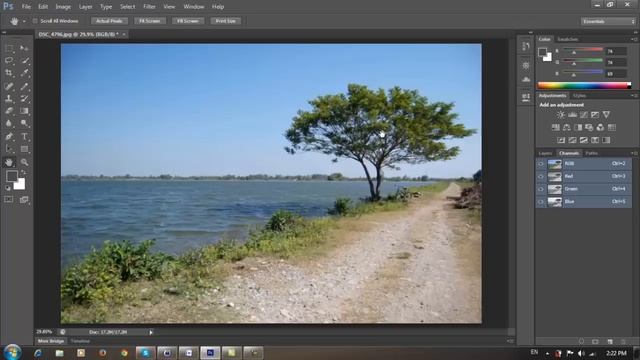Select the Rectangle shape tool
The height and width of the screenshot is (360, 640).
click(24, 149)
